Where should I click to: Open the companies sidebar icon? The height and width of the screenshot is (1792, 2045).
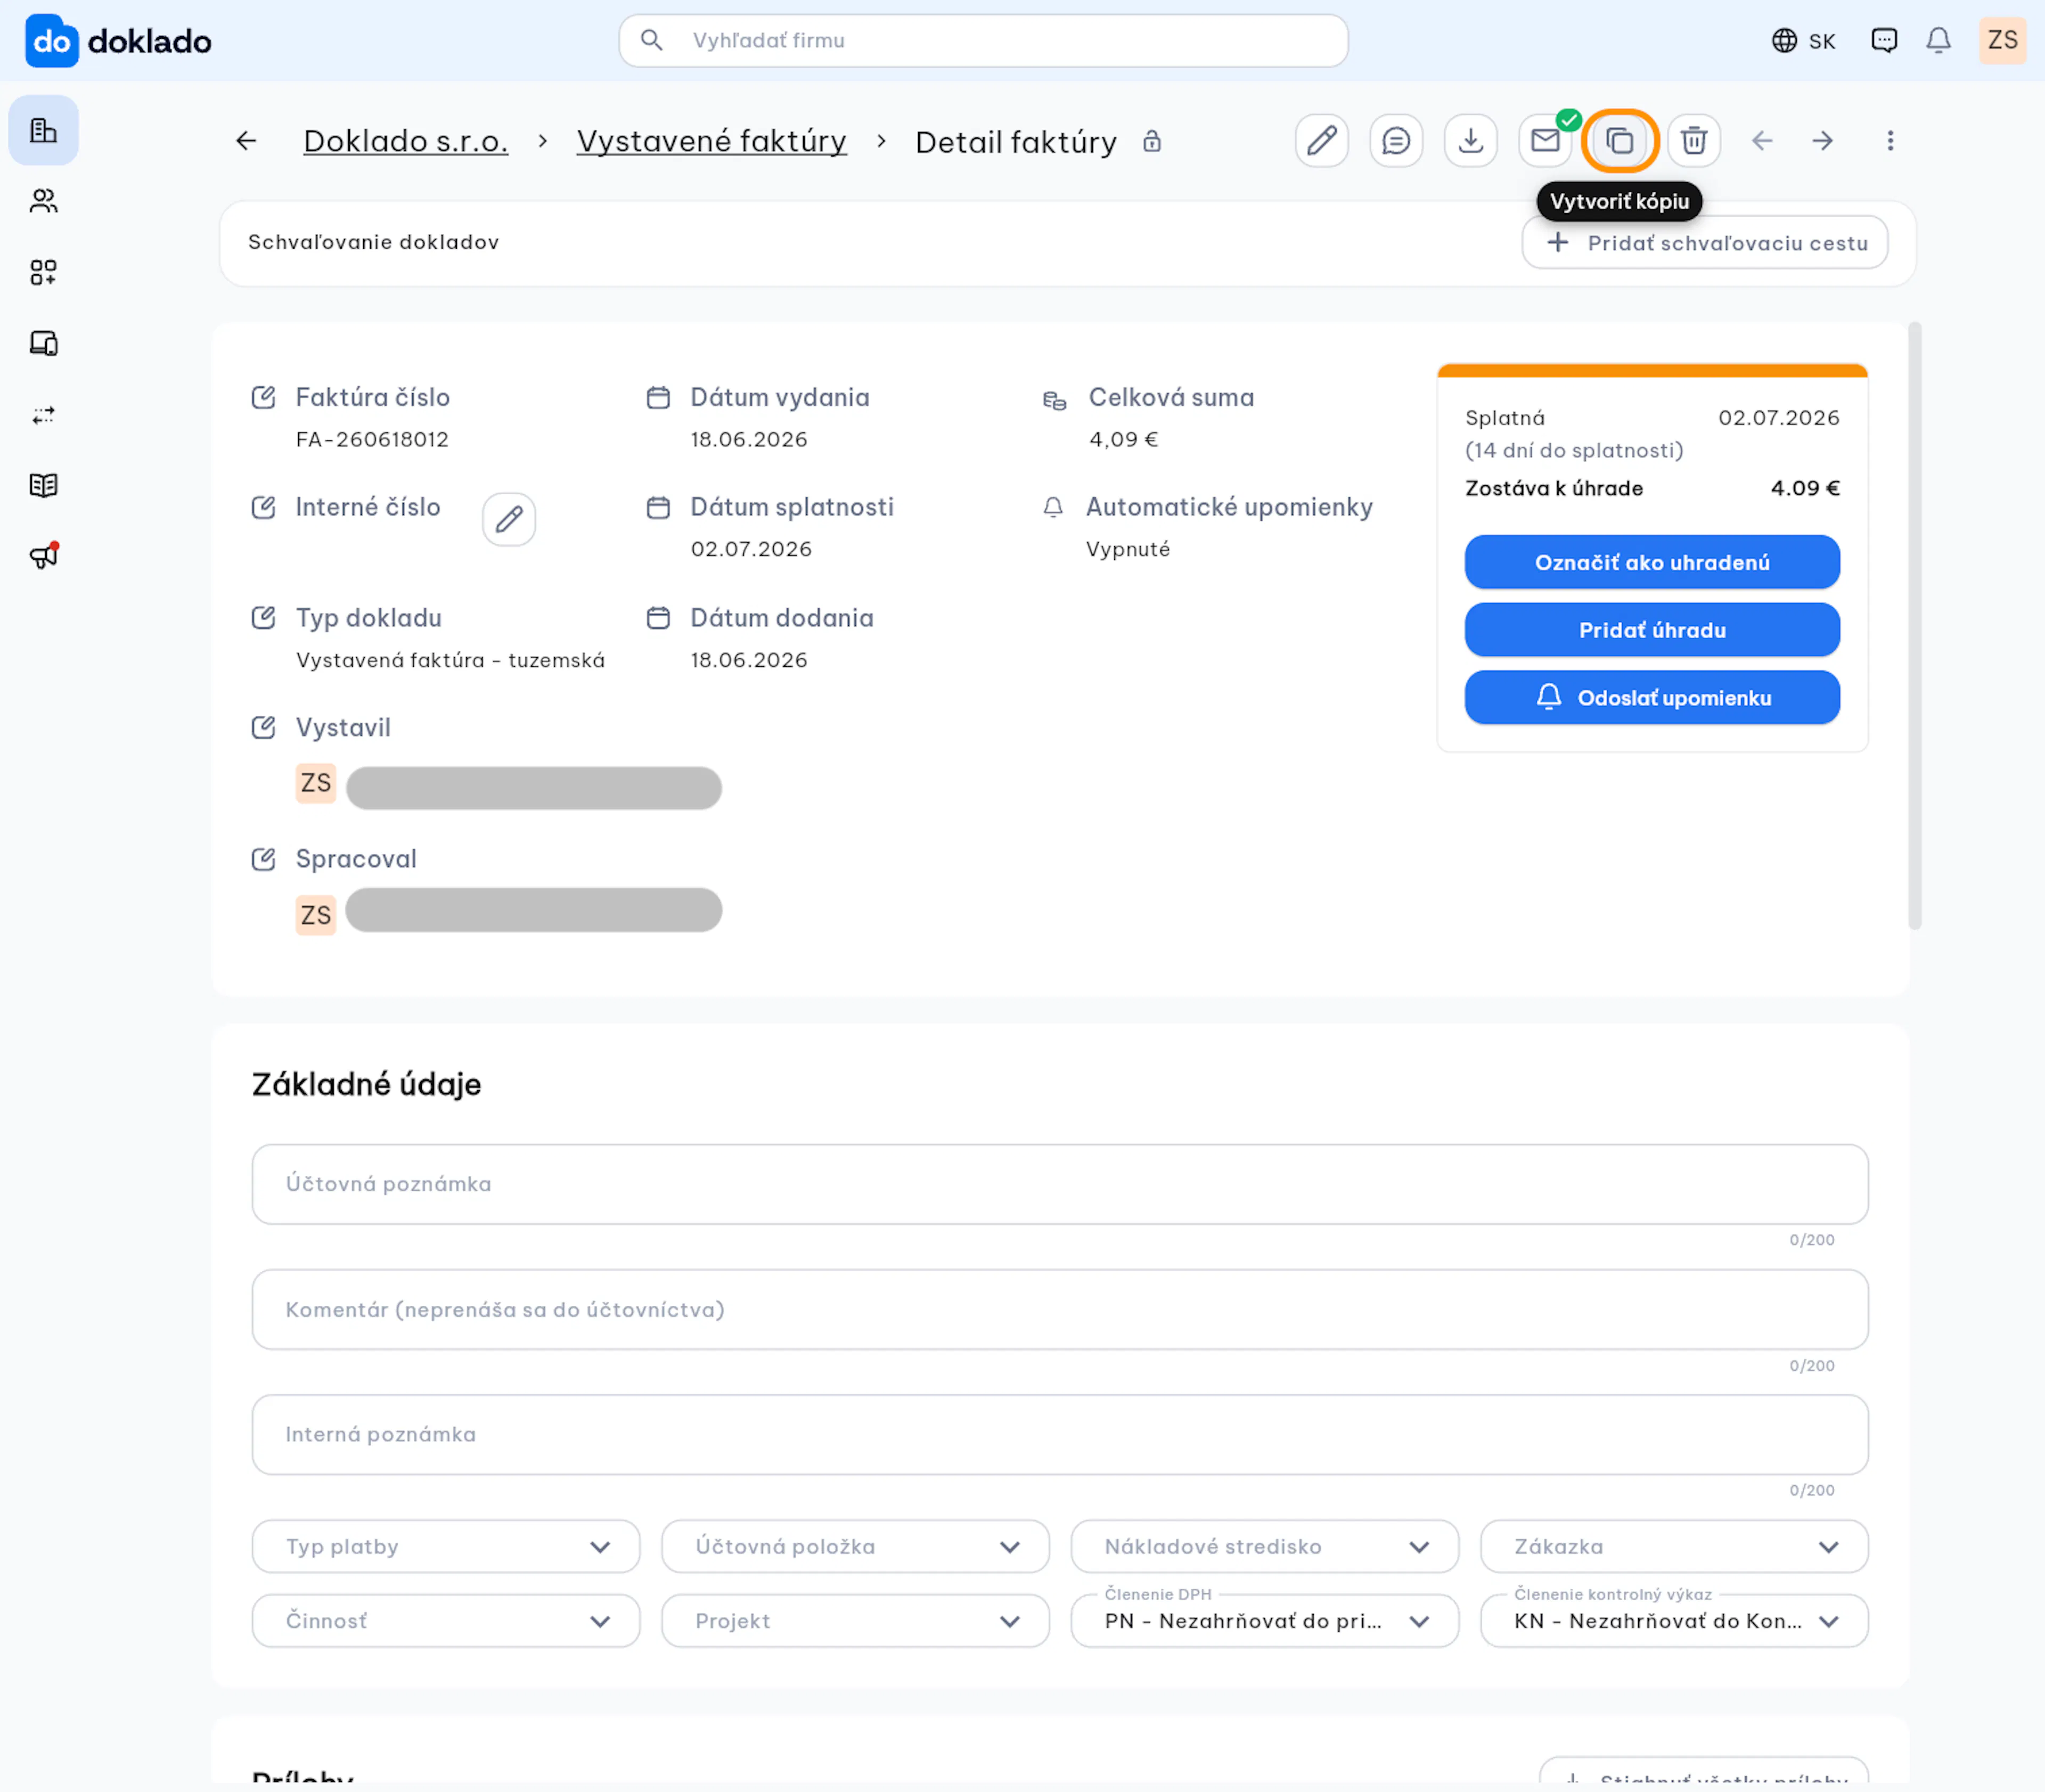pyautogui.click(x=43, y=130)
